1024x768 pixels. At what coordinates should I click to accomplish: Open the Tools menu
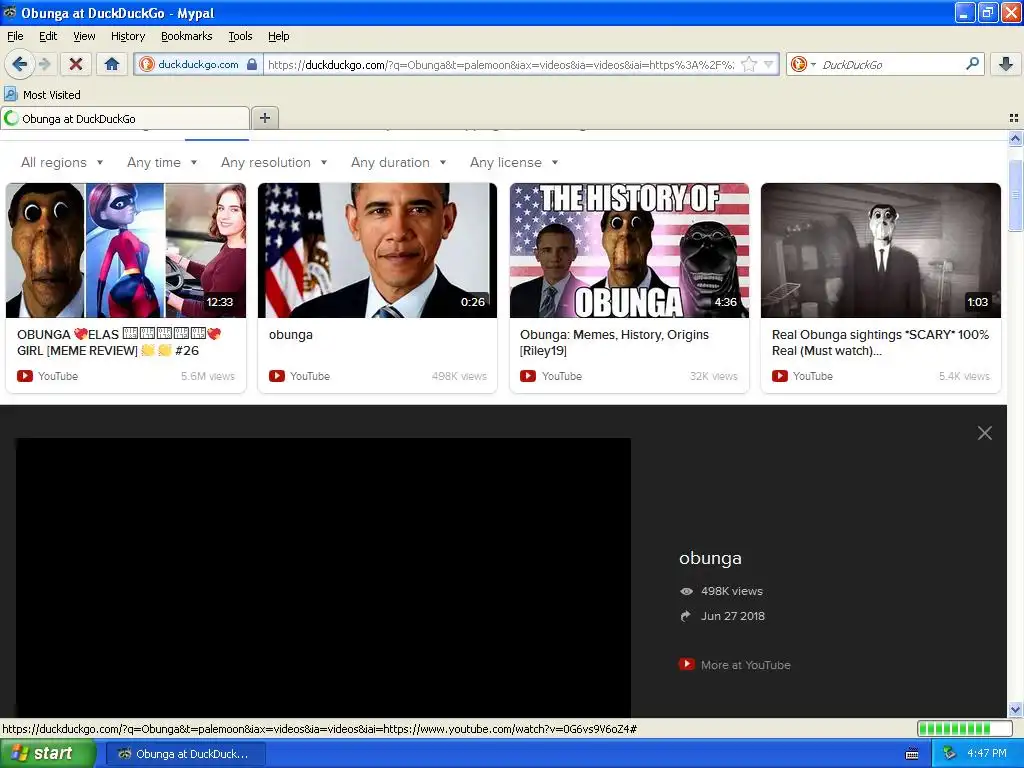click(x=240, y=36)
